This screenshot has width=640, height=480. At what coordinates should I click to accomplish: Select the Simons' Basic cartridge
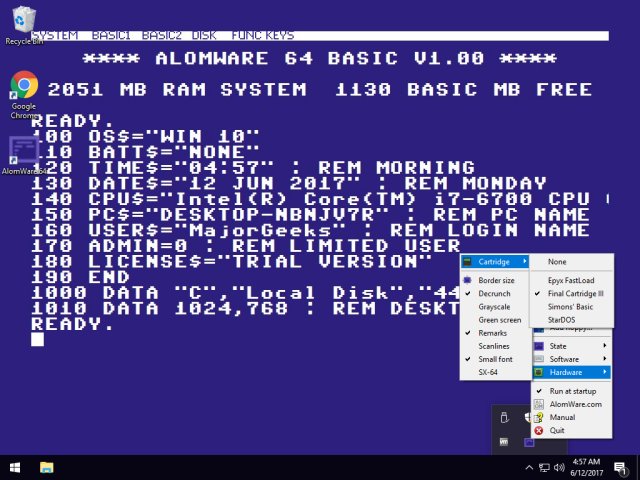[572, 307]
